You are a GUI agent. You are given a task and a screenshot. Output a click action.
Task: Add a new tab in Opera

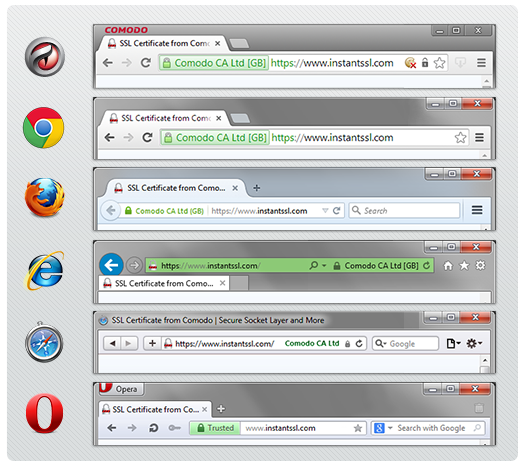[221, 409]
